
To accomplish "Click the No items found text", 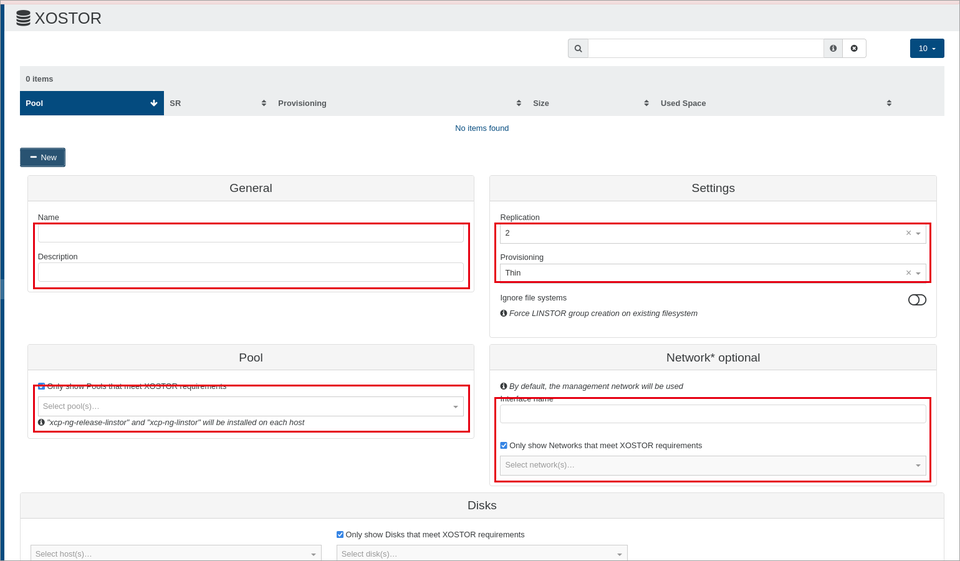I will tap(482, 128).
